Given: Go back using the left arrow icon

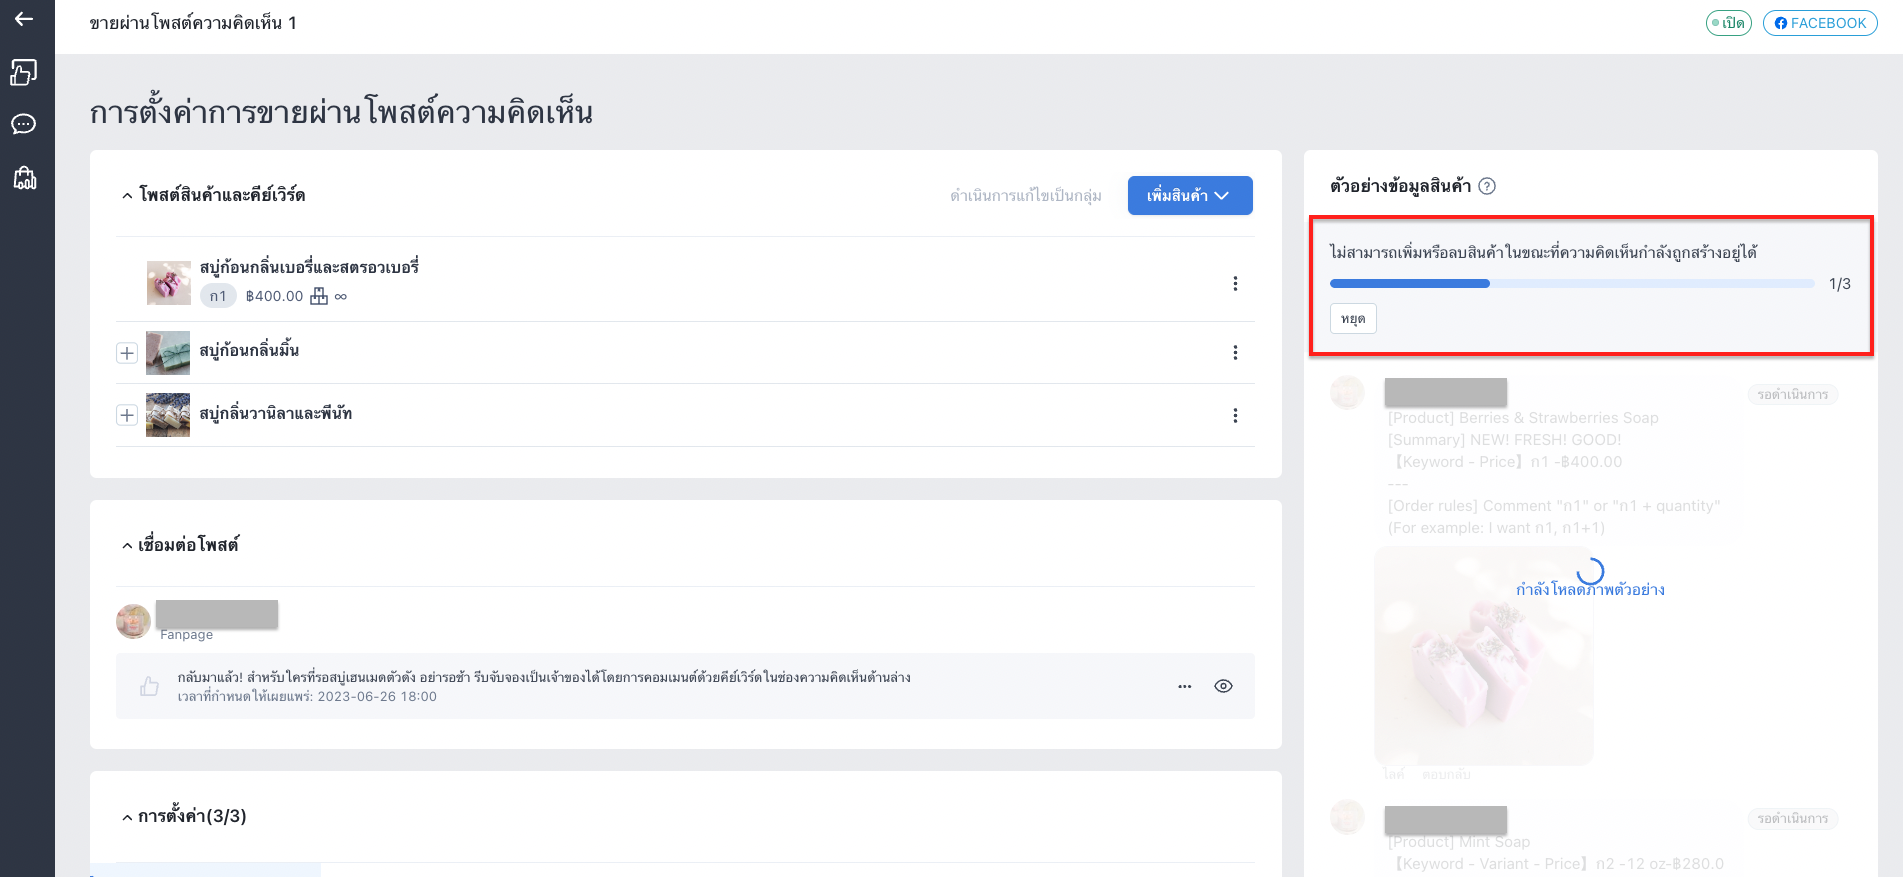Looking at the screenshot, I should [24, 19].
